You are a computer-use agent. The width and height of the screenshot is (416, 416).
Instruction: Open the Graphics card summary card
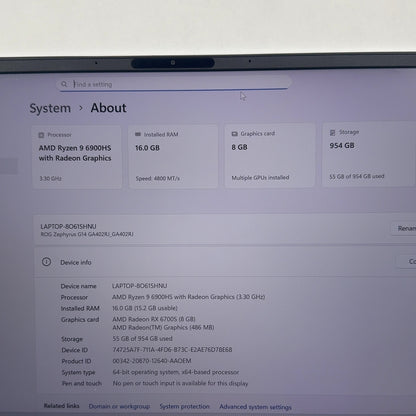(270, 156)
